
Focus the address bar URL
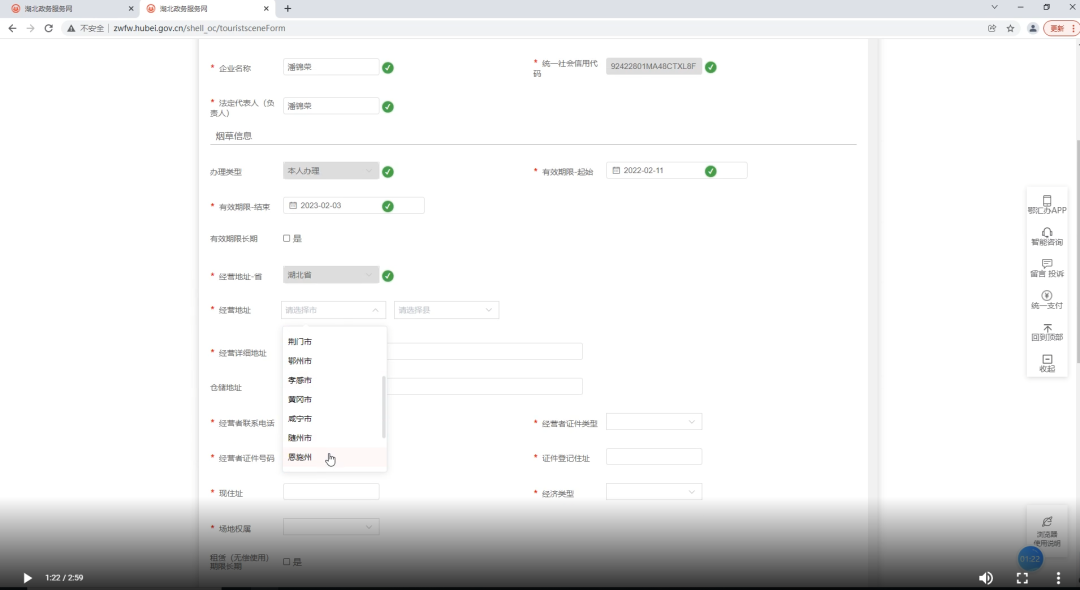199,28
